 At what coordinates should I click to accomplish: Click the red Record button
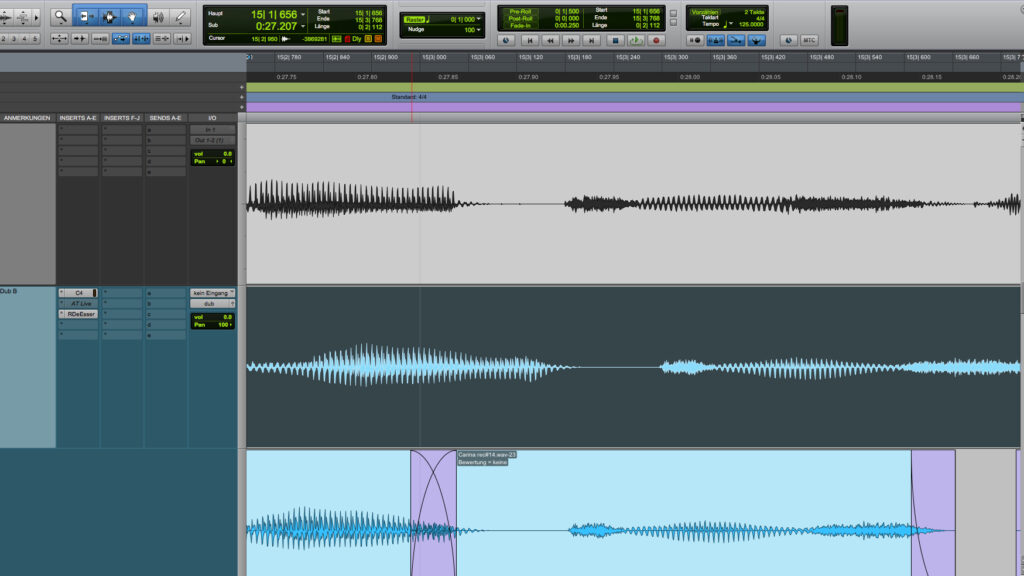[656, 40]
